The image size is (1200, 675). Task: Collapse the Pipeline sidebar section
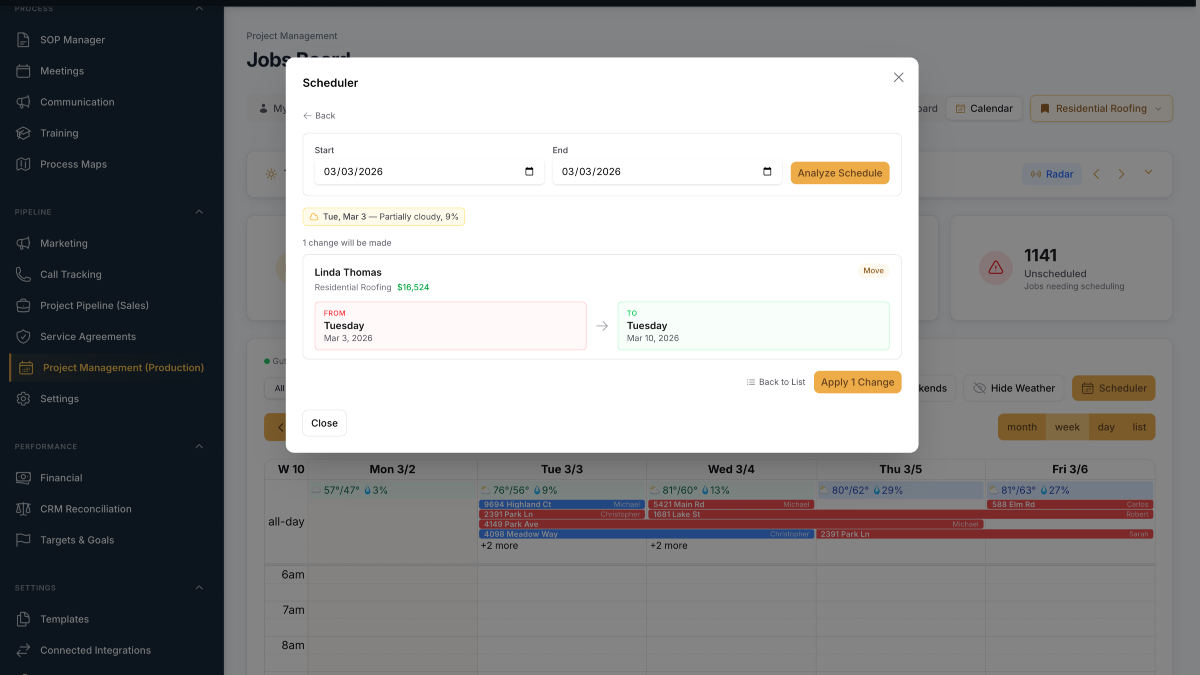click(x=198, y=212)
